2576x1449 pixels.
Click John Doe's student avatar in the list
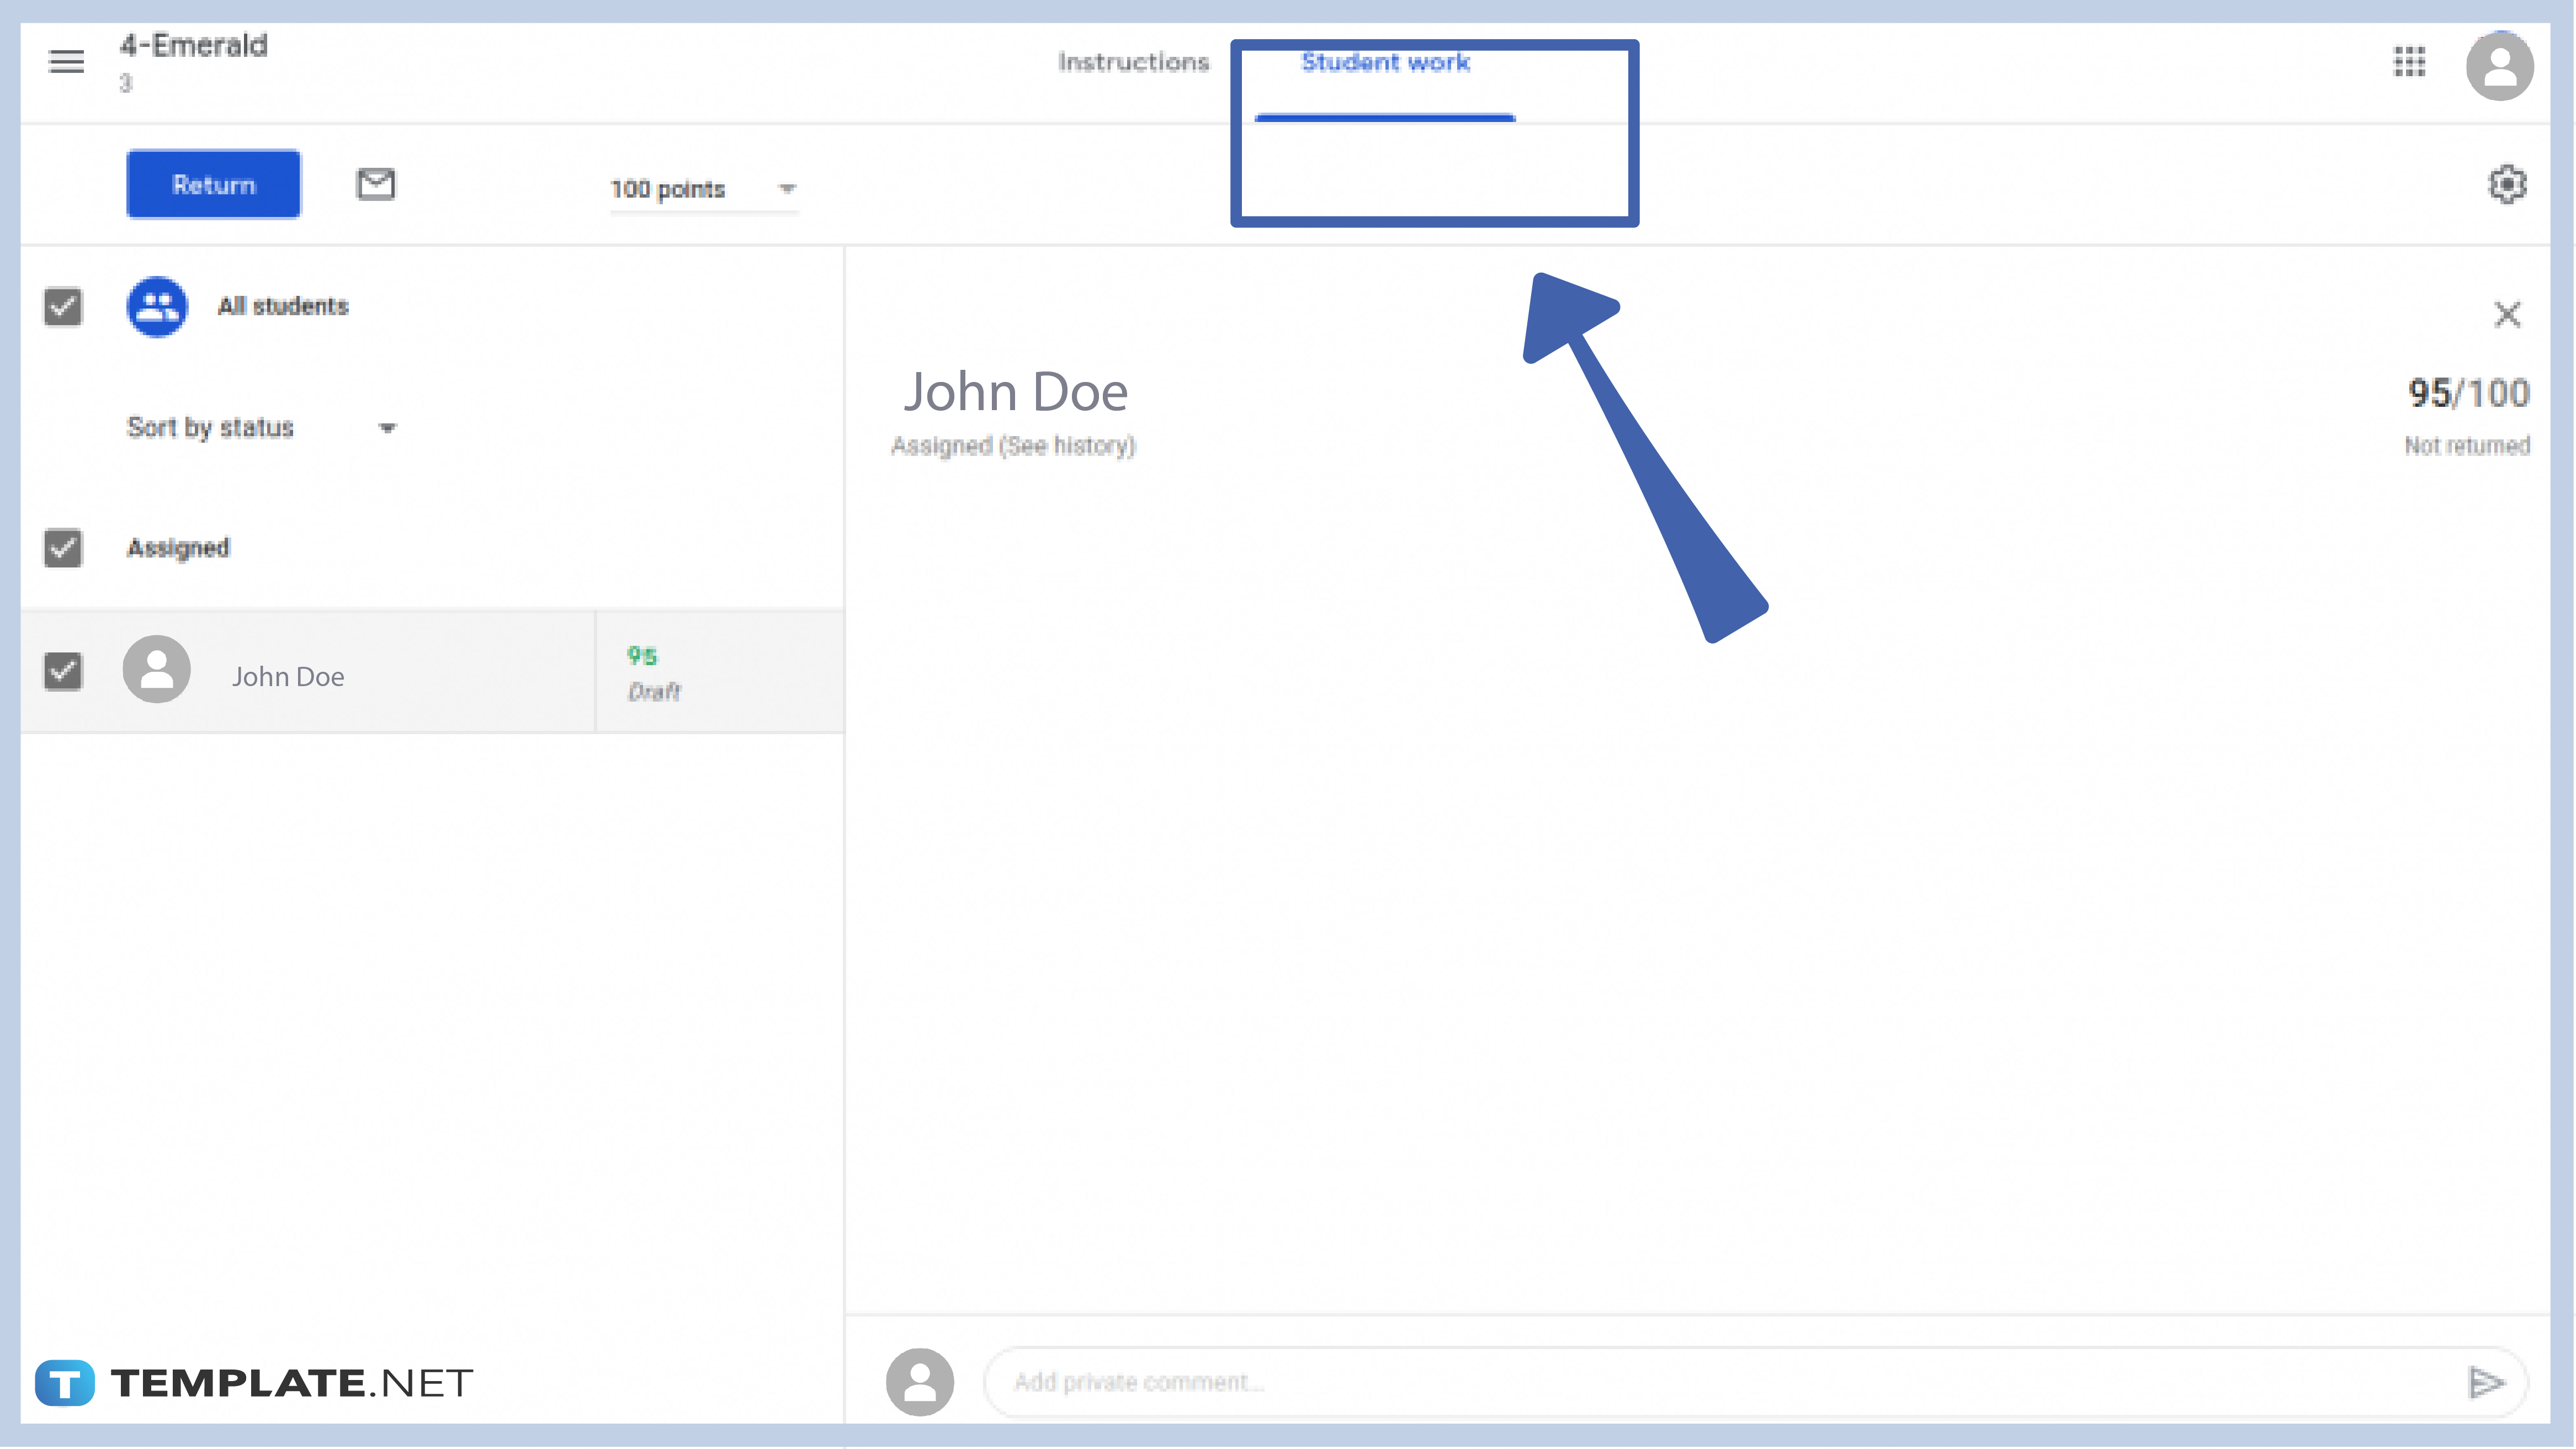point(157,669)
